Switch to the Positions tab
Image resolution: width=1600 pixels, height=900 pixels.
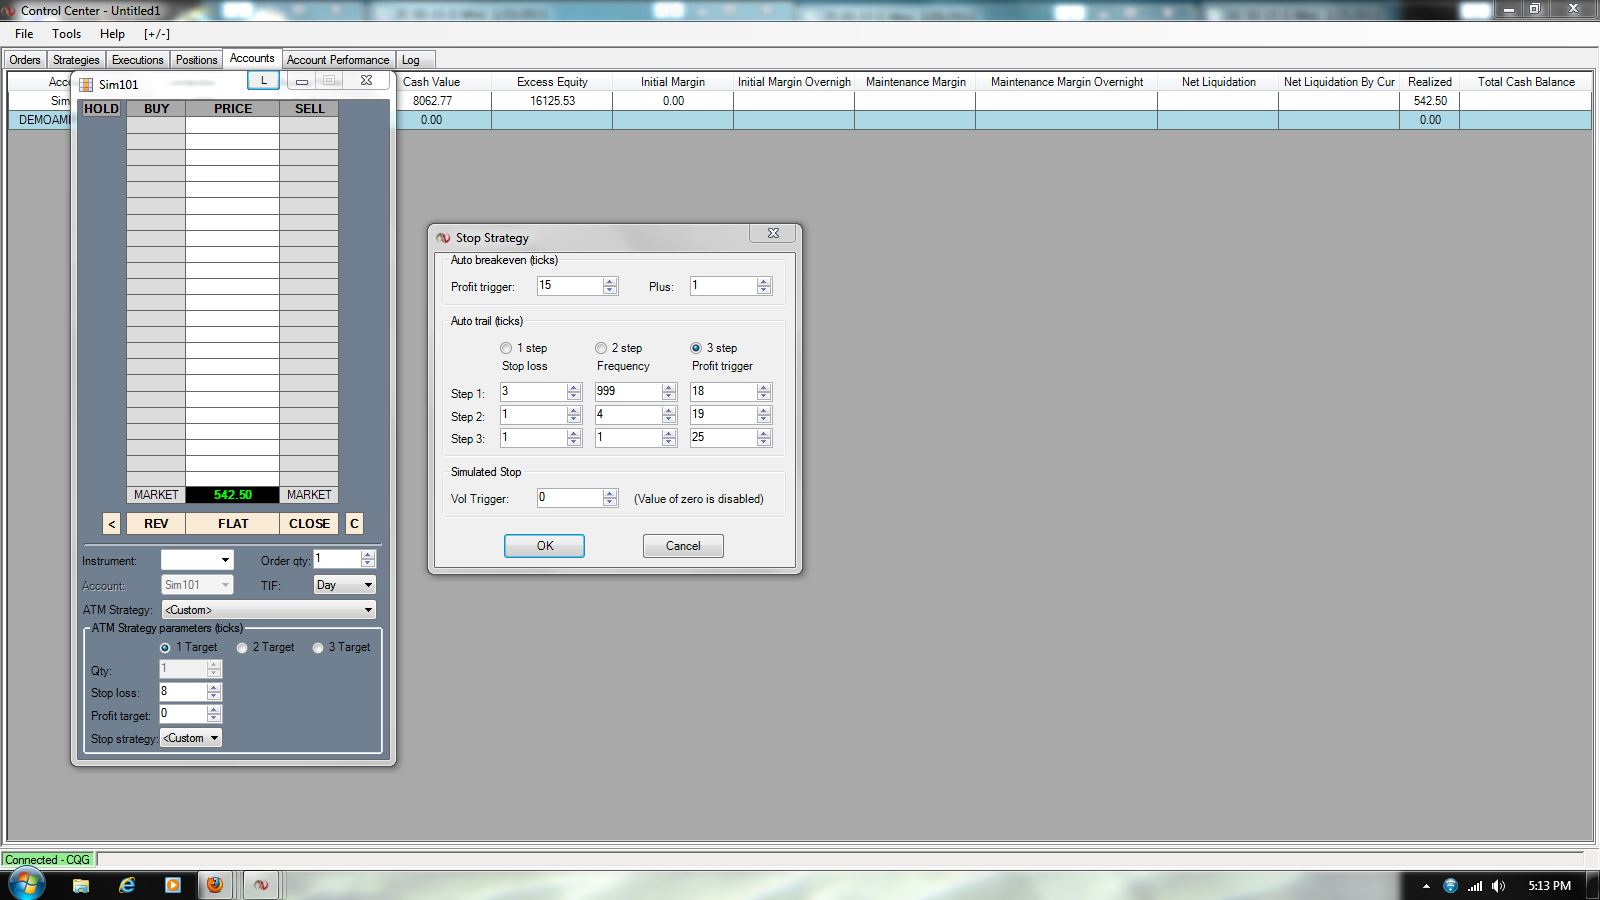(197, 60)
